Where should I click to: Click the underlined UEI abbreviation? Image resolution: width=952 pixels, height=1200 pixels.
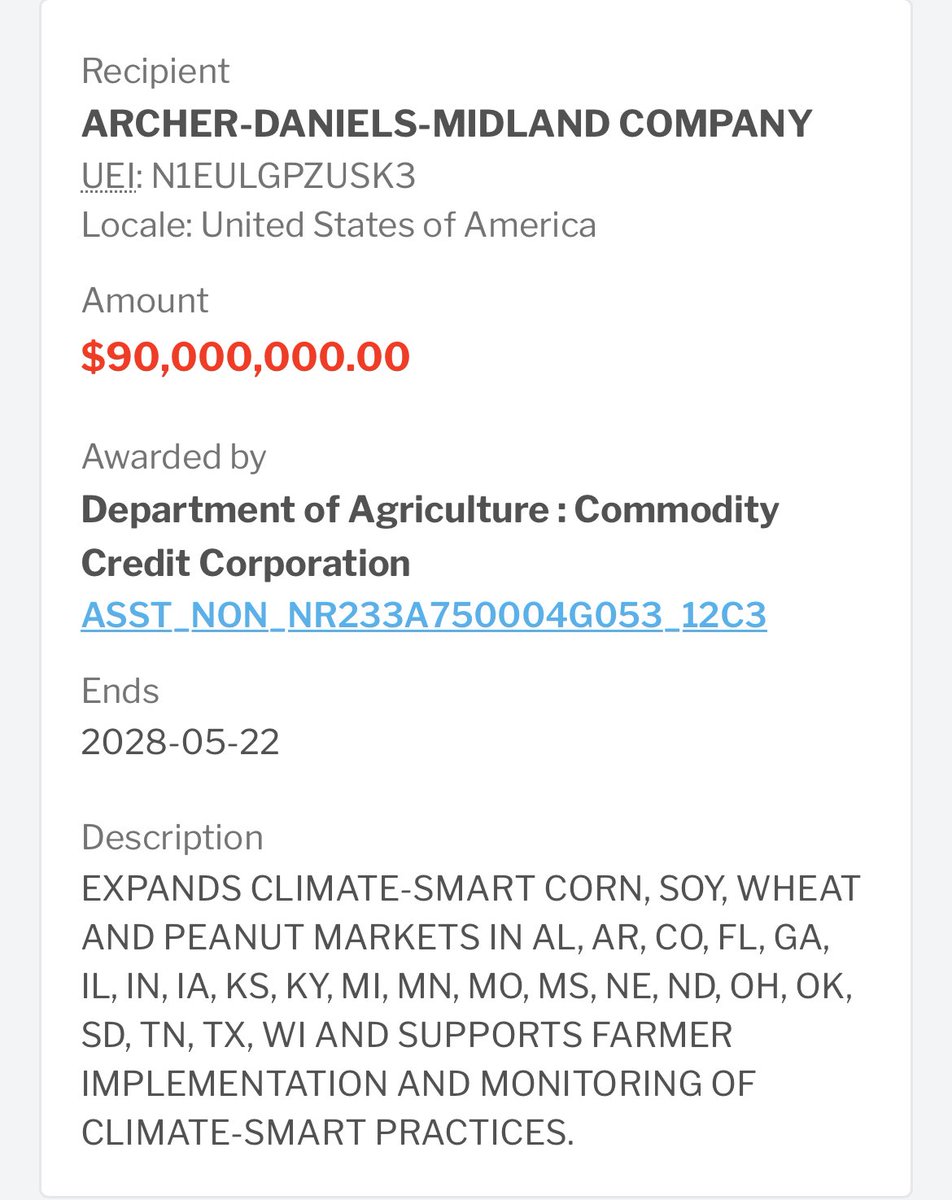point(107,176)
